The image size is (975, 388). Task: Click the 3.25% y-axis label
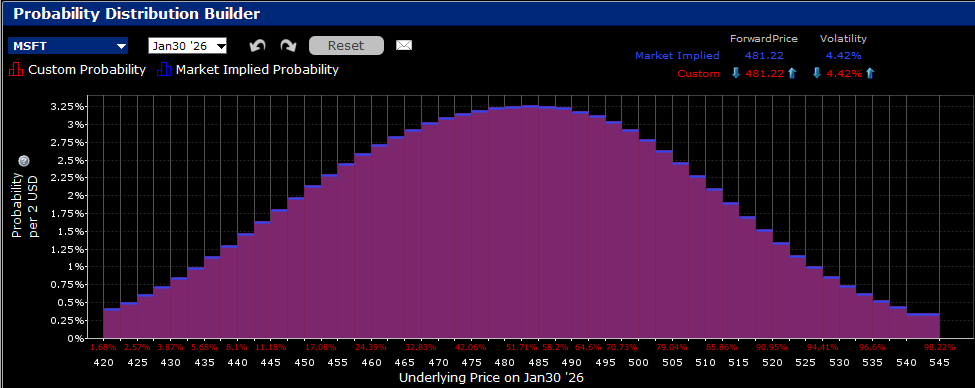pos(66,106)
